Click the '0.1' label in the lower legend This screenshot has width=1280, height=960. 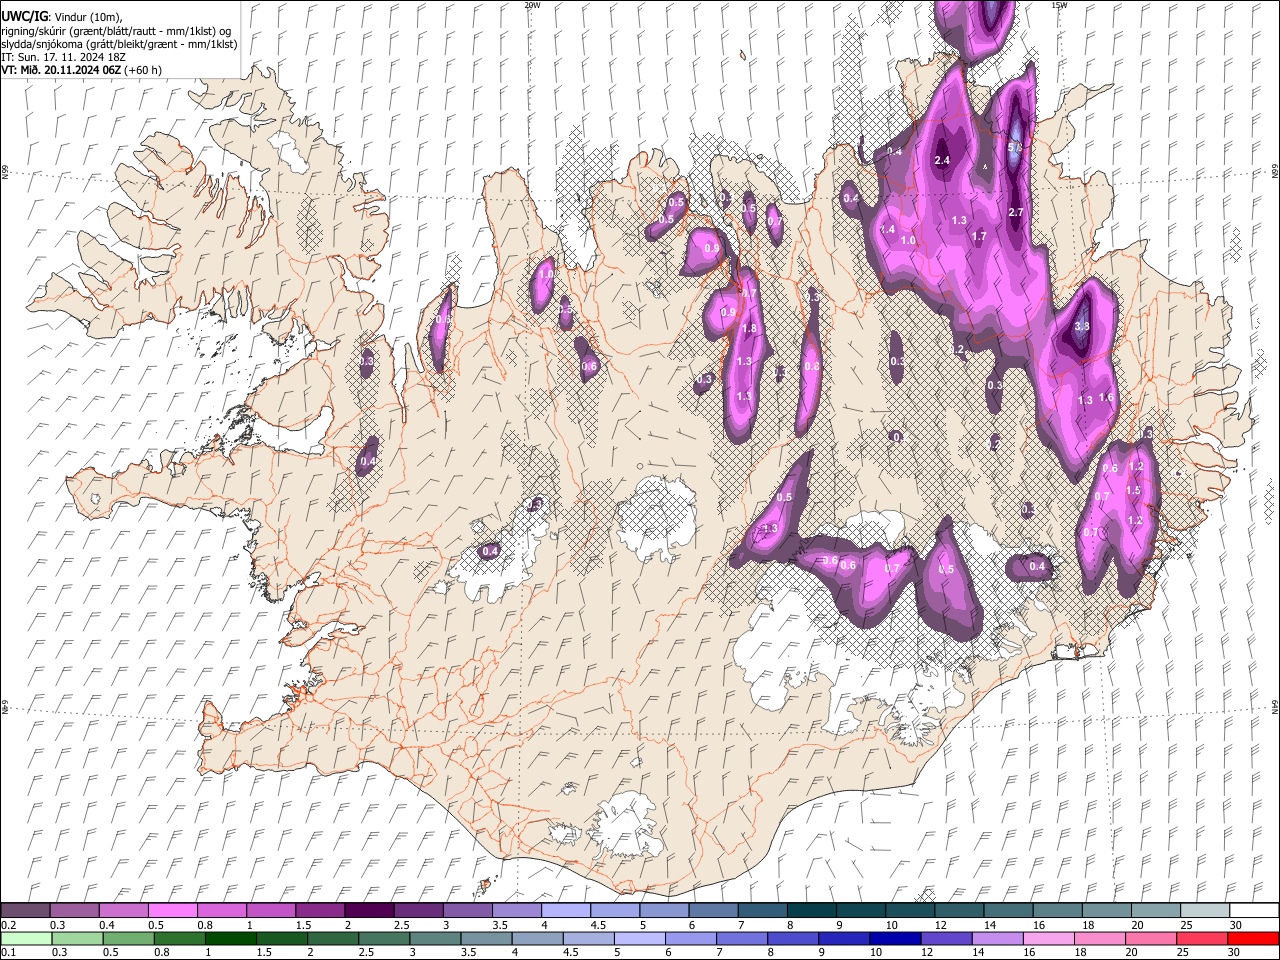coord(8,953)
